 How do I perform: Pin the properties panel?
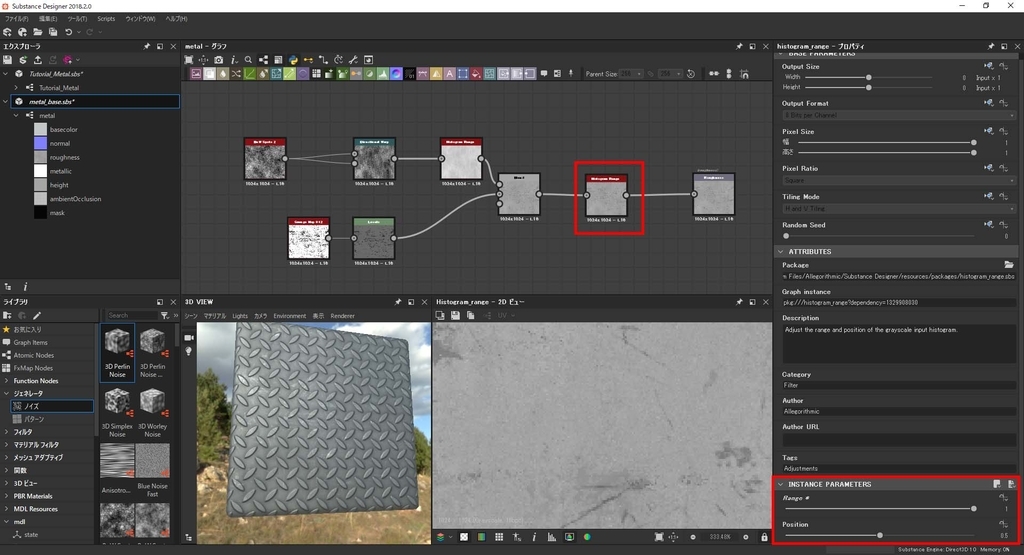(x=991, y=46)
